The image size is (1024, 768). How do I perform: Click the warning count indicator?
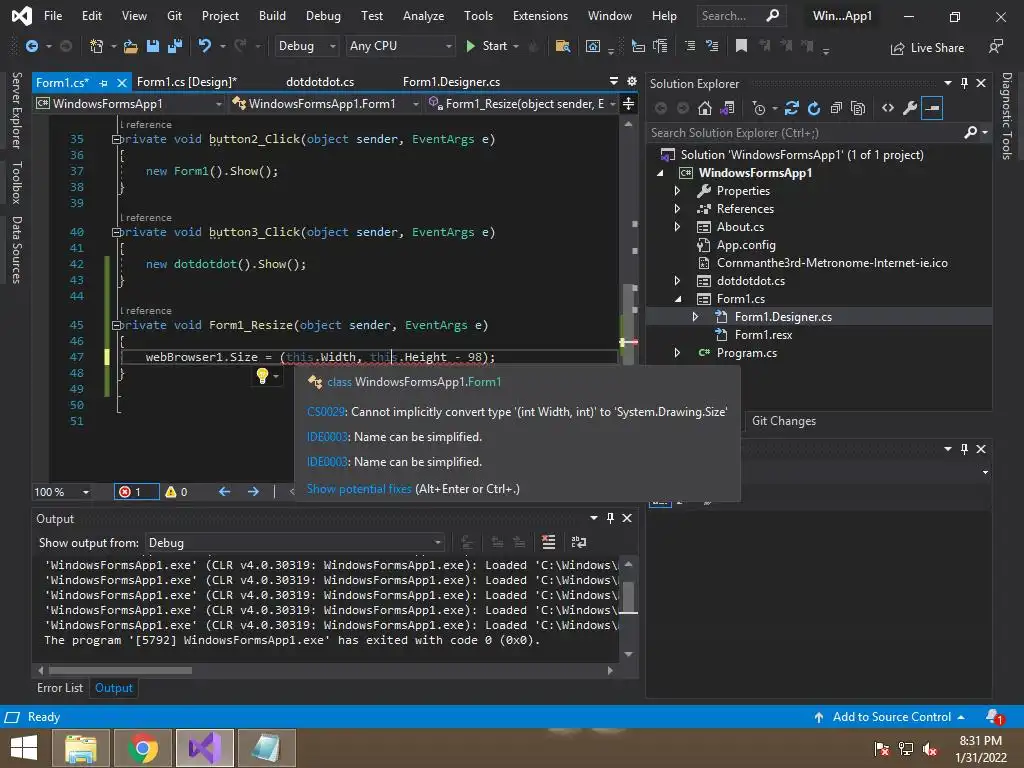pyautogui.click(x=177, y=492)
